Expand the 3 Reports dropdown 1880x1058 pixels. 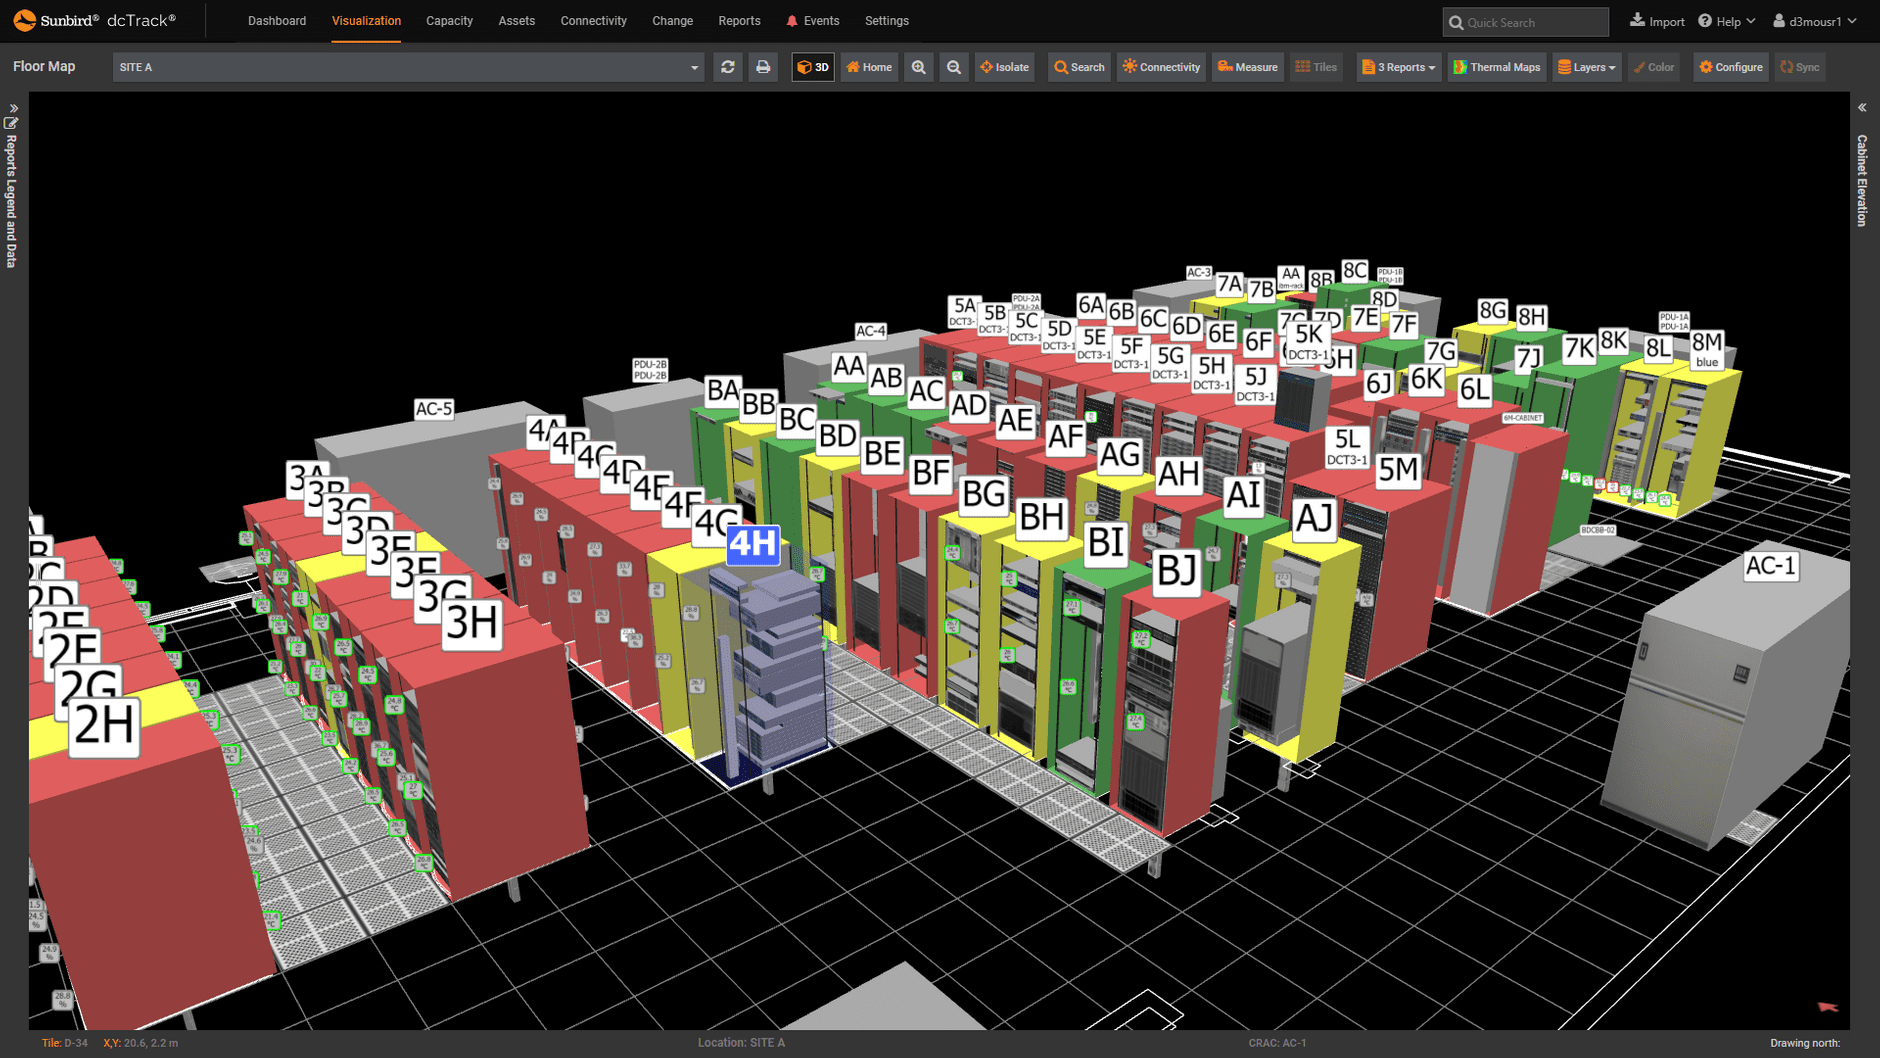pyautogui.click(x=1398, y=67)
